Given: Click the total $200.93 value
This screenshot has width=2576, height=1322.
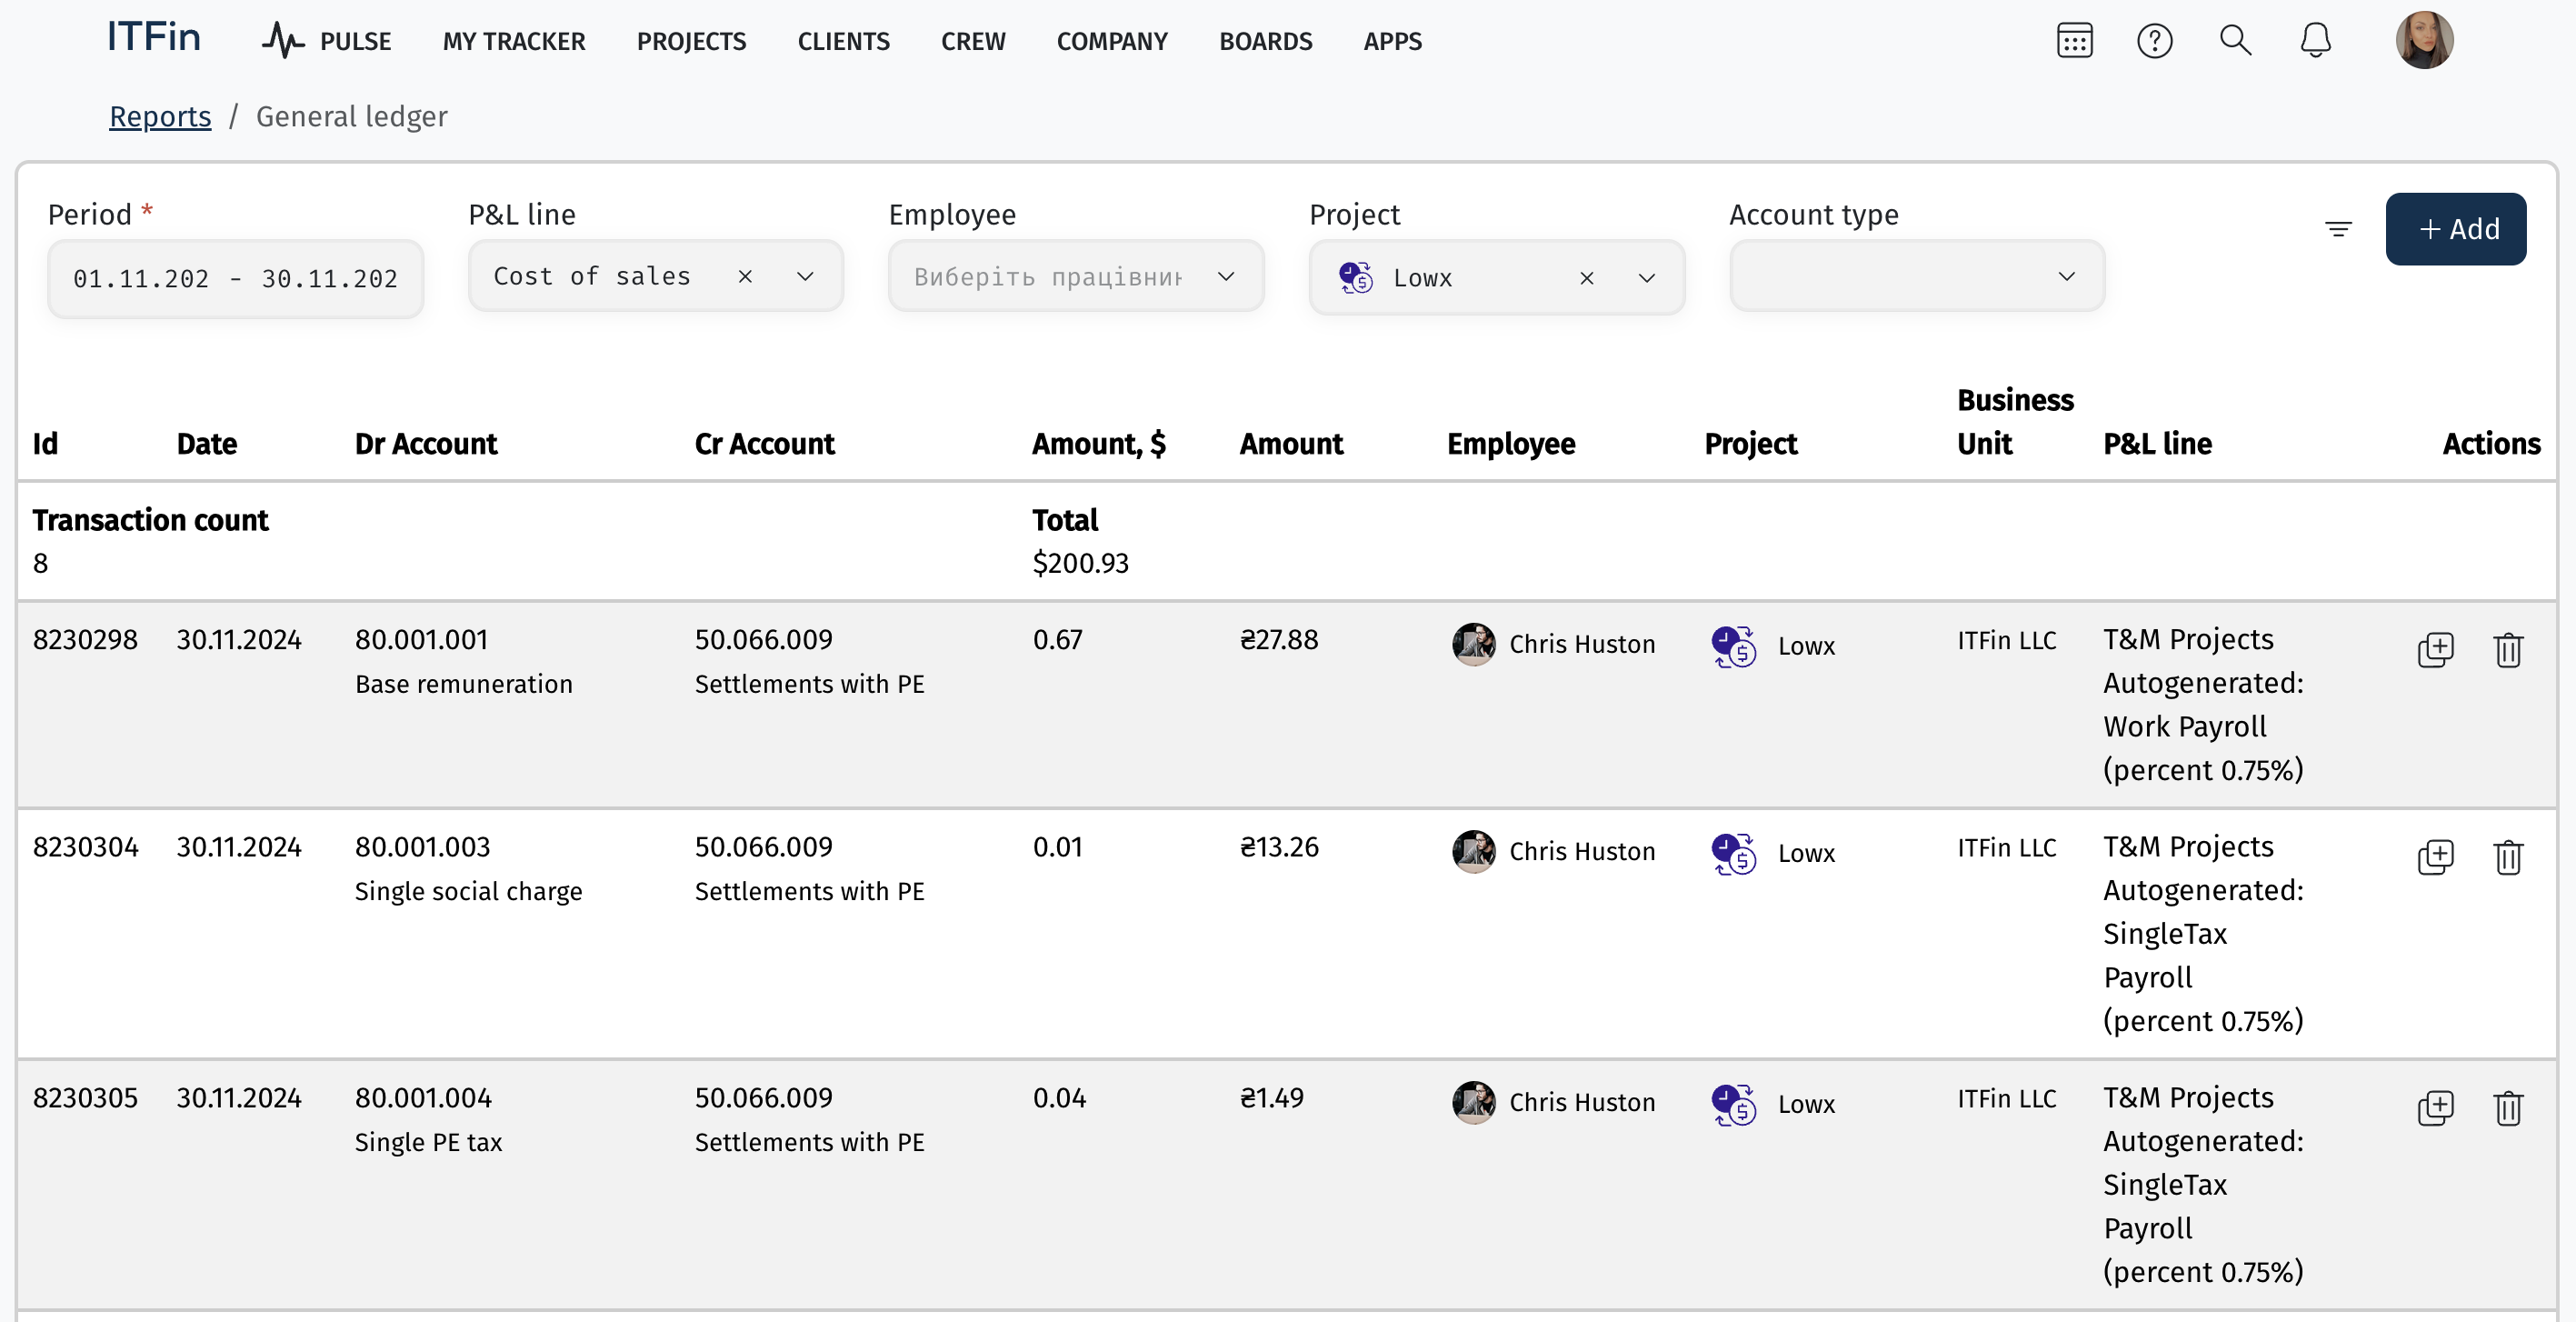Looking at the screenshot, I should pyautogui.click(x=1080, y=563).
